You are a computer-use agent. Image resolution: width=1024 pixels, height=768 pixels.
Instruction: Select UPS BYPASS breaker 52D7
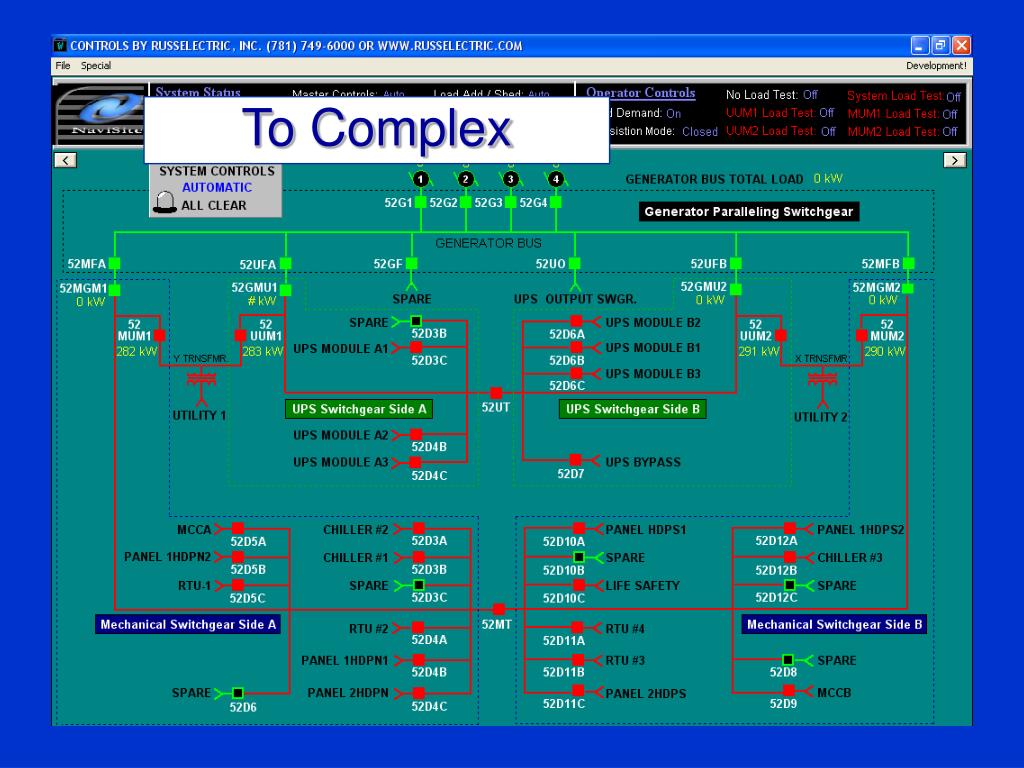pyautogui.click(x=575, y=460)
